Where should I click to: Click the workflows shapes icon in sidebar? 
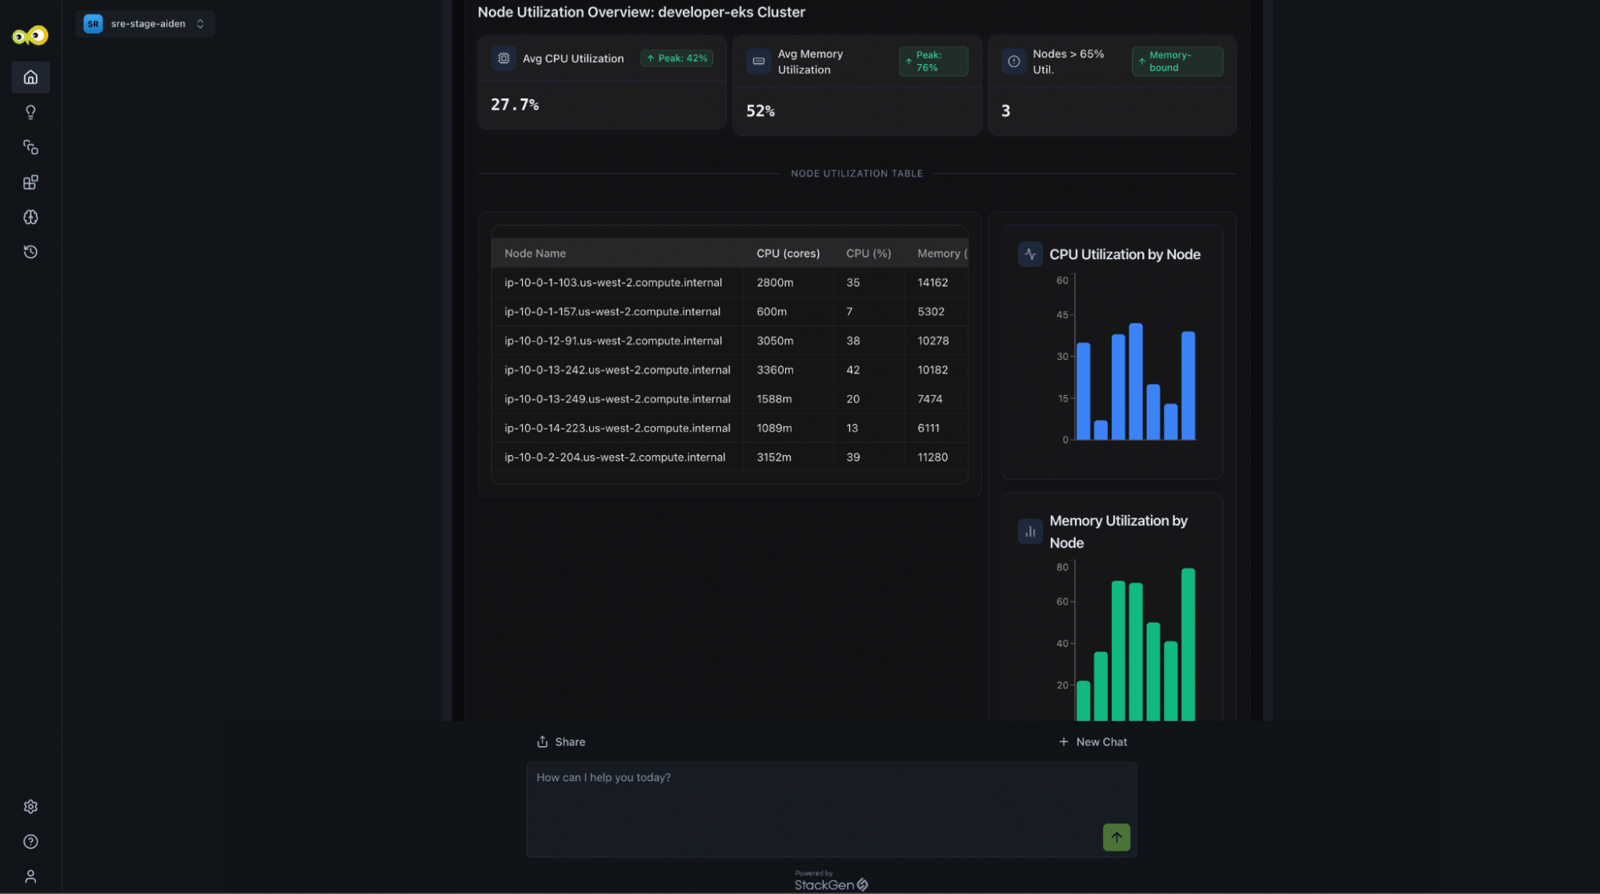[31, 147]
